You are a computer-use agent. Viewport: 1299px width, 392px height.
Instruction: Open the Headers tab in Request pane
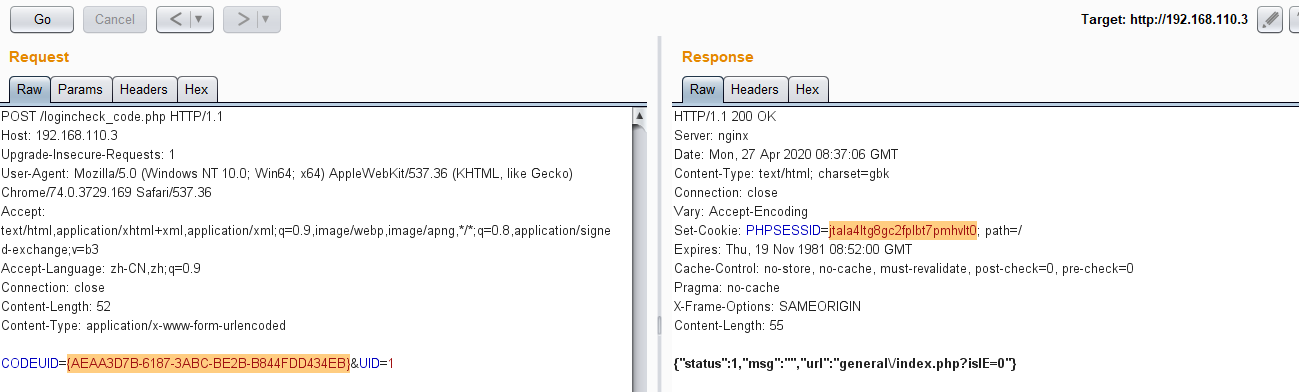pos(144,90)
